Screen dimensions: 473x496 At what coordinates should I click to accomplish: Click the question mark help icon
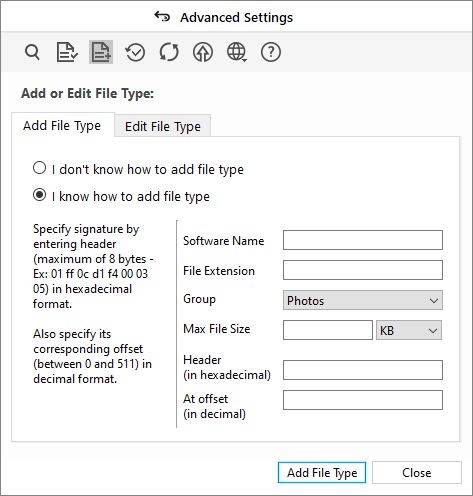click(271, 52)
